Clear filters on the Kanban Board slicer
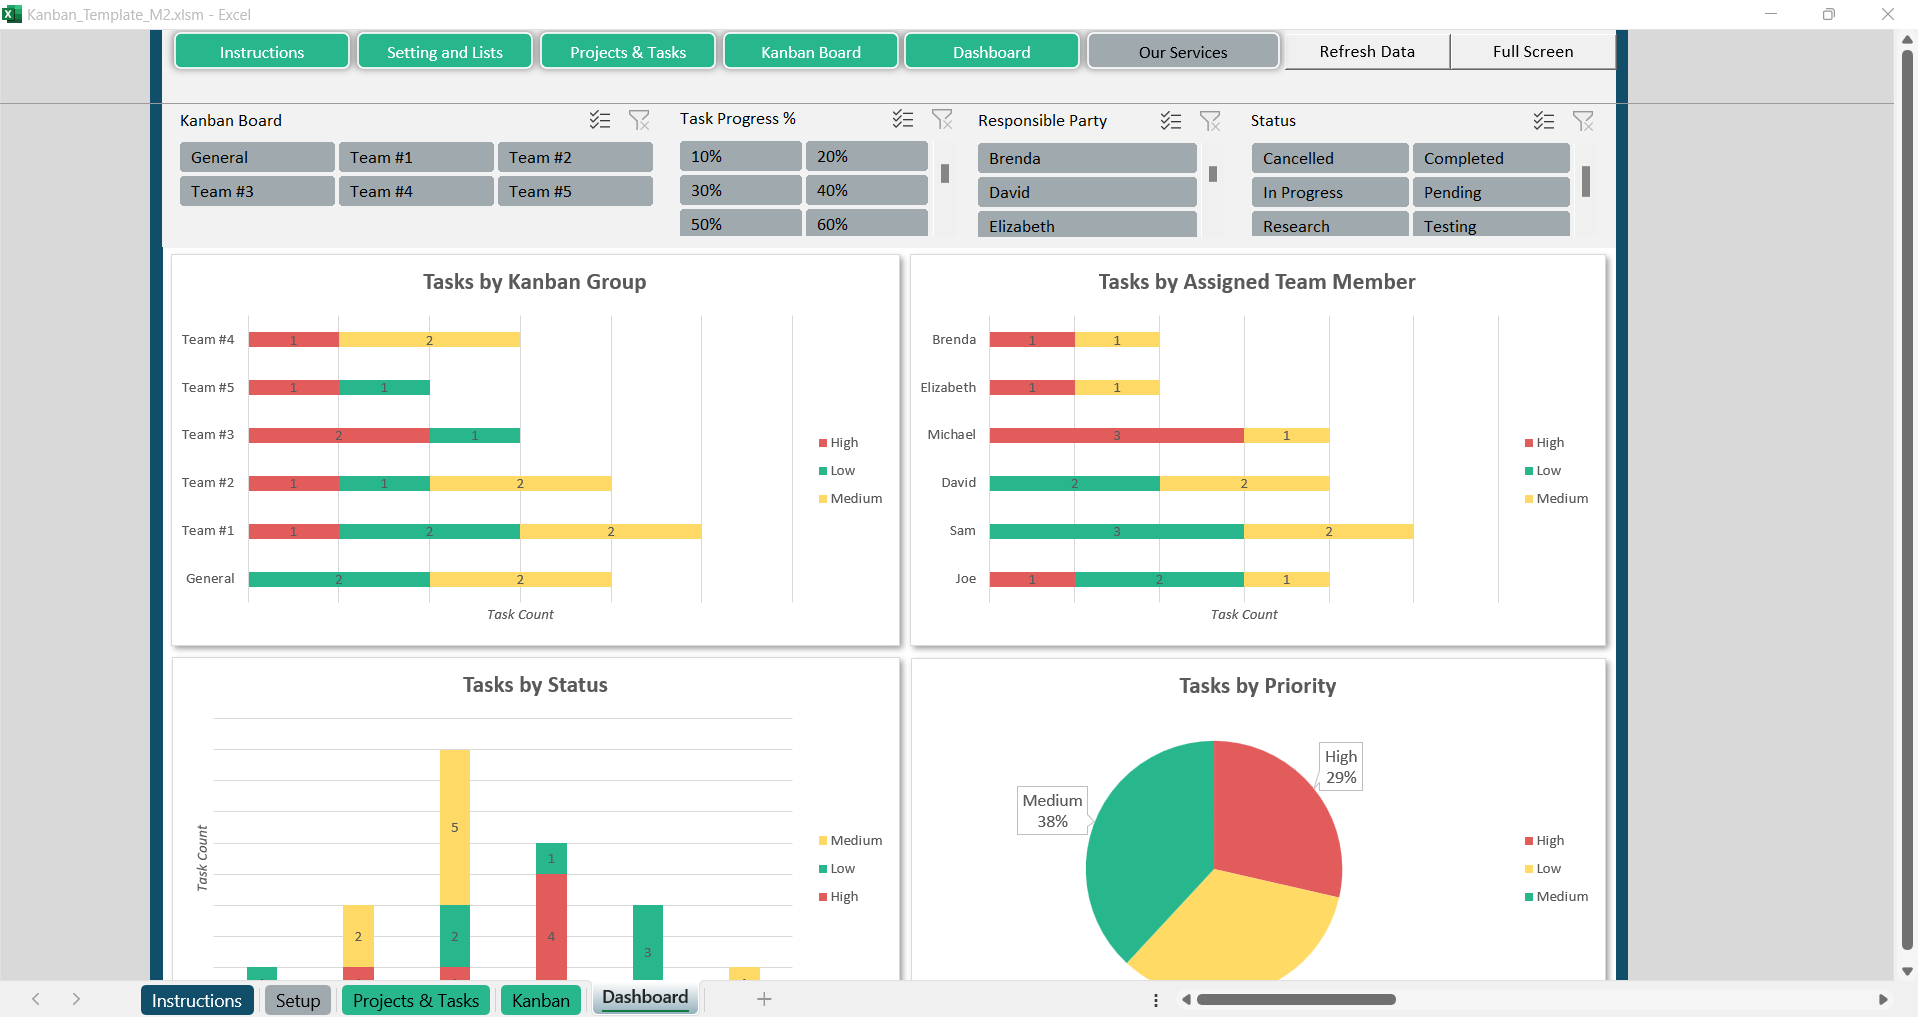Viewport: 1918px width, 1017px height. (640, 120)
